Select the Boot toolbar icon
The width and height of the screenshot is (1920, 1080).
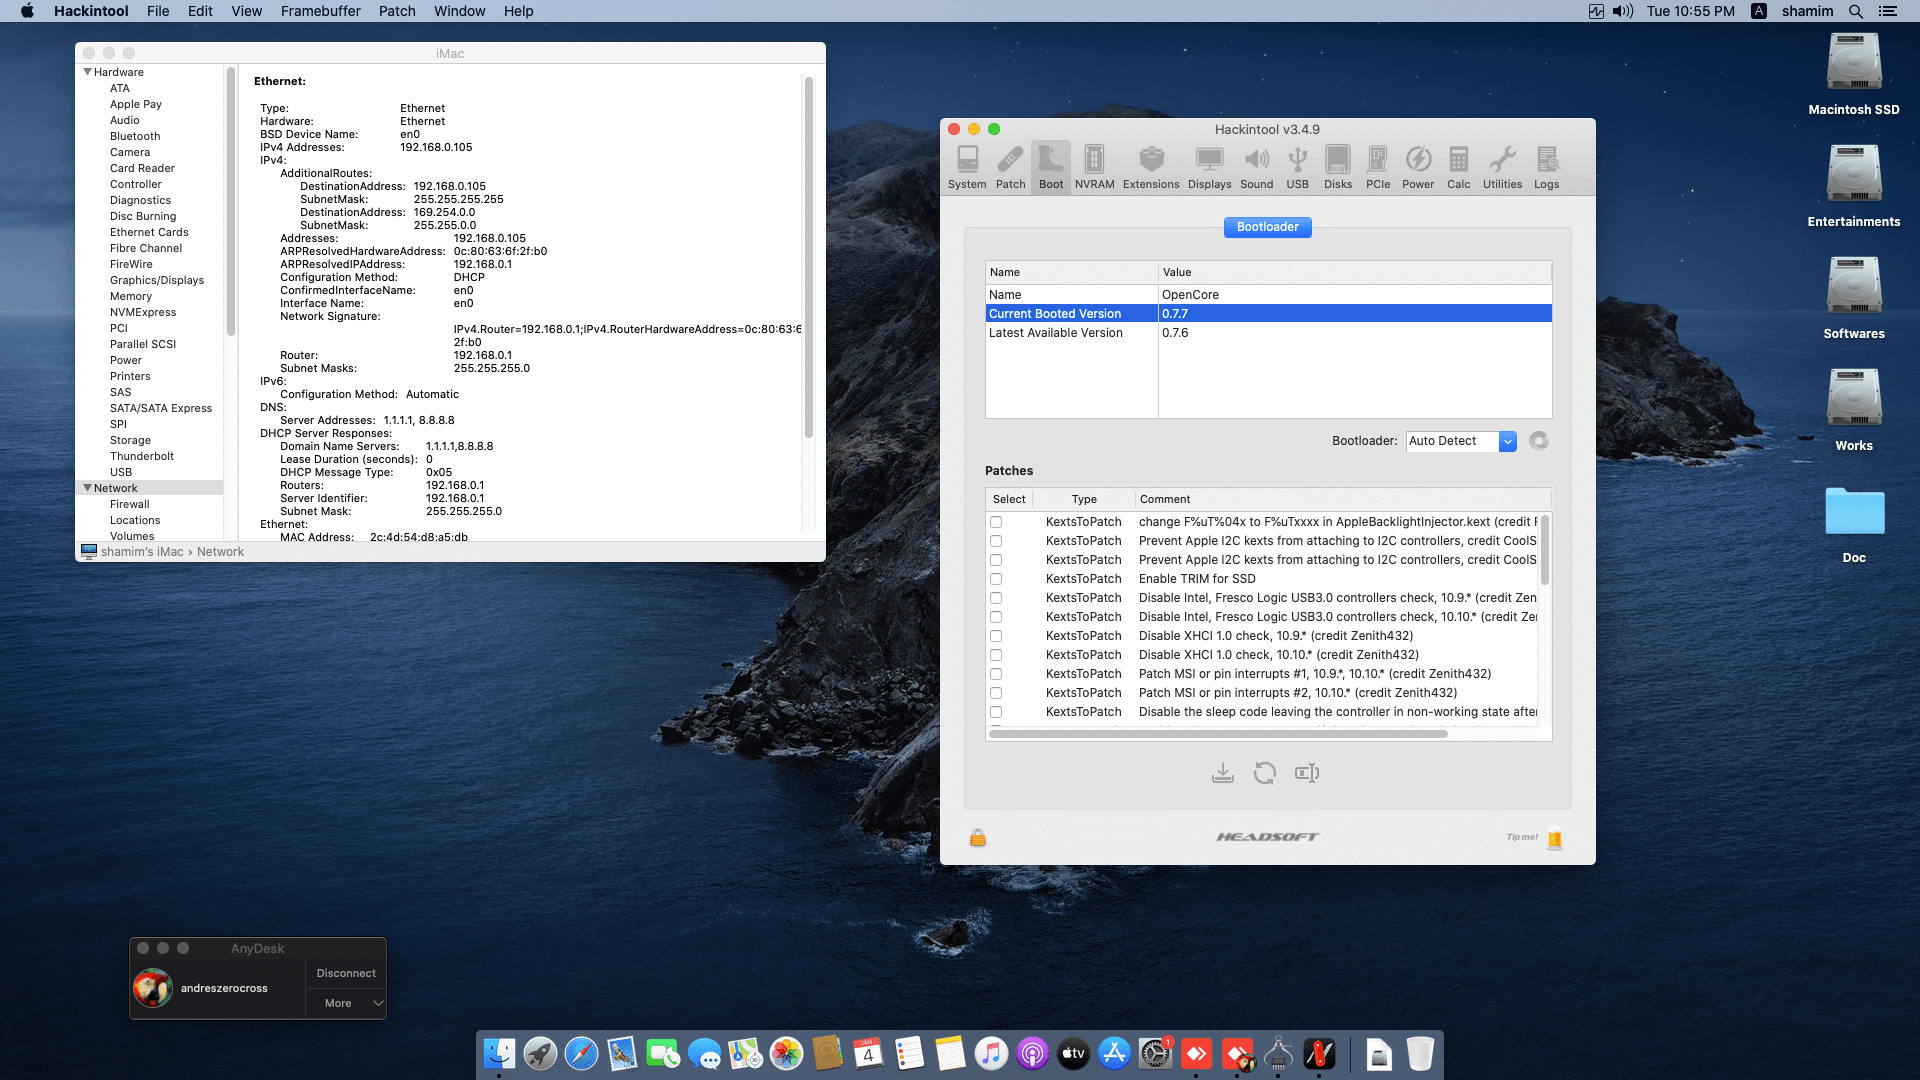(1051, 167)
